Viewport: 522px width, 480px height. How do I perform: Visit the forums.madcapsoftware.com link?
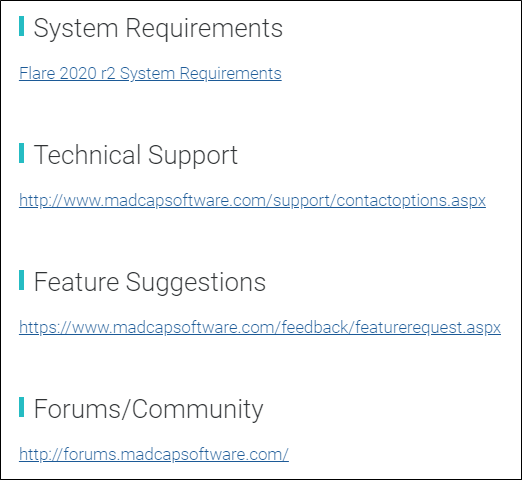pos(154,454)
